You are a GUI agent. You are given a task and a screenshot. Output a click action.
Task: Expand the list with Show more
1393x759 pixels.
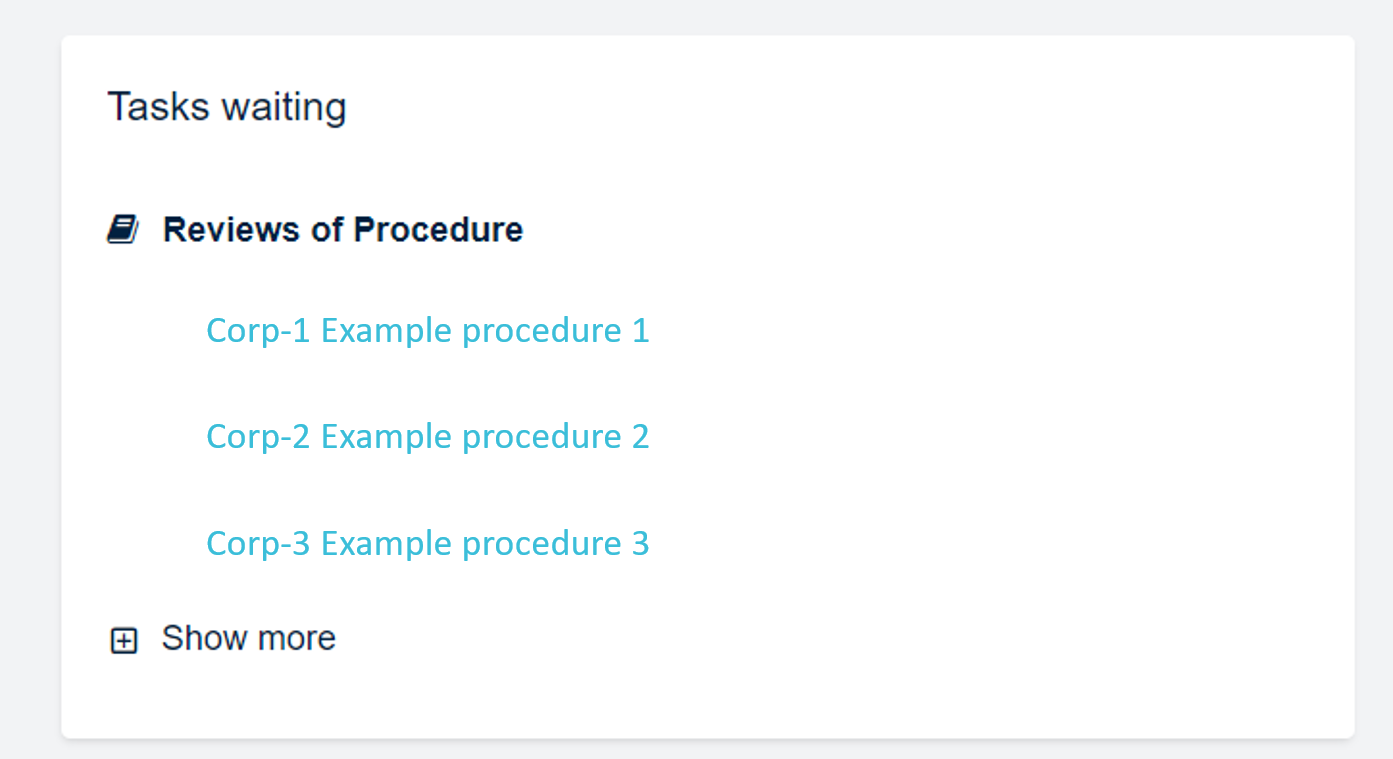pos(248,638)
